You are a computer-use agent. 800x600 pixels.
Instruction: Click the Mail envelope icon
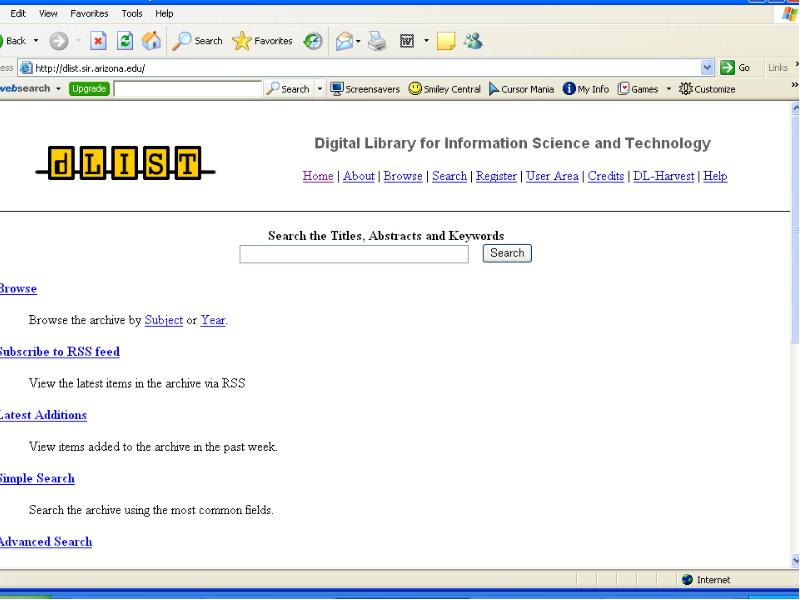(x=344, y=41)
